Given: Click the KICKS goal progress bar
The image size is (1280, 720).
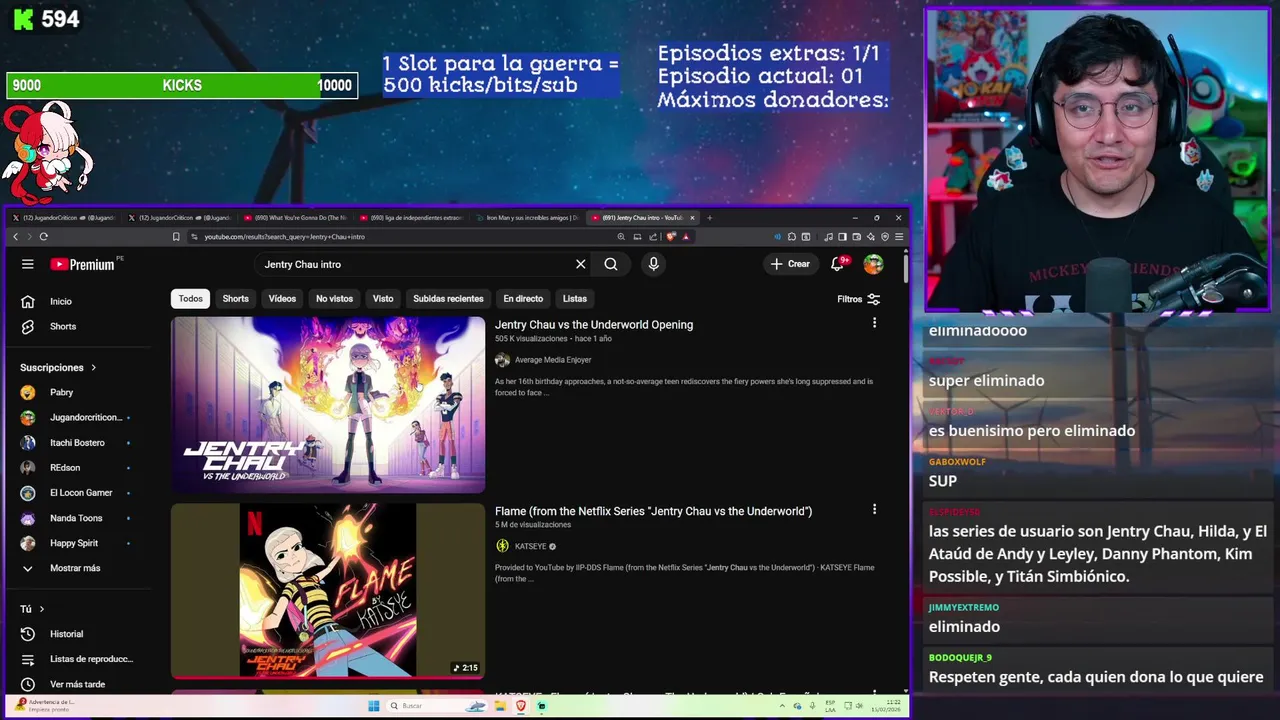Looking at the screenshot, I should click(182, 86).
